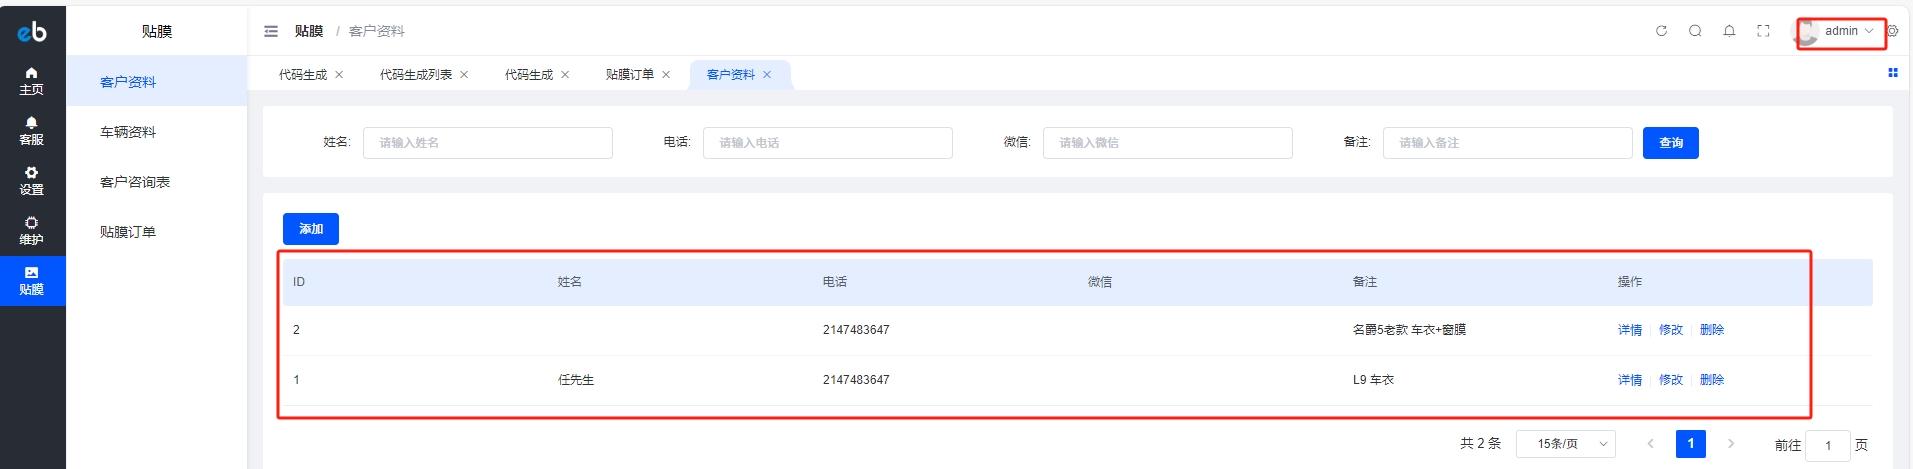1913x469 pixels.
Task: Click the eb logo icon
Action: [32, 32]
